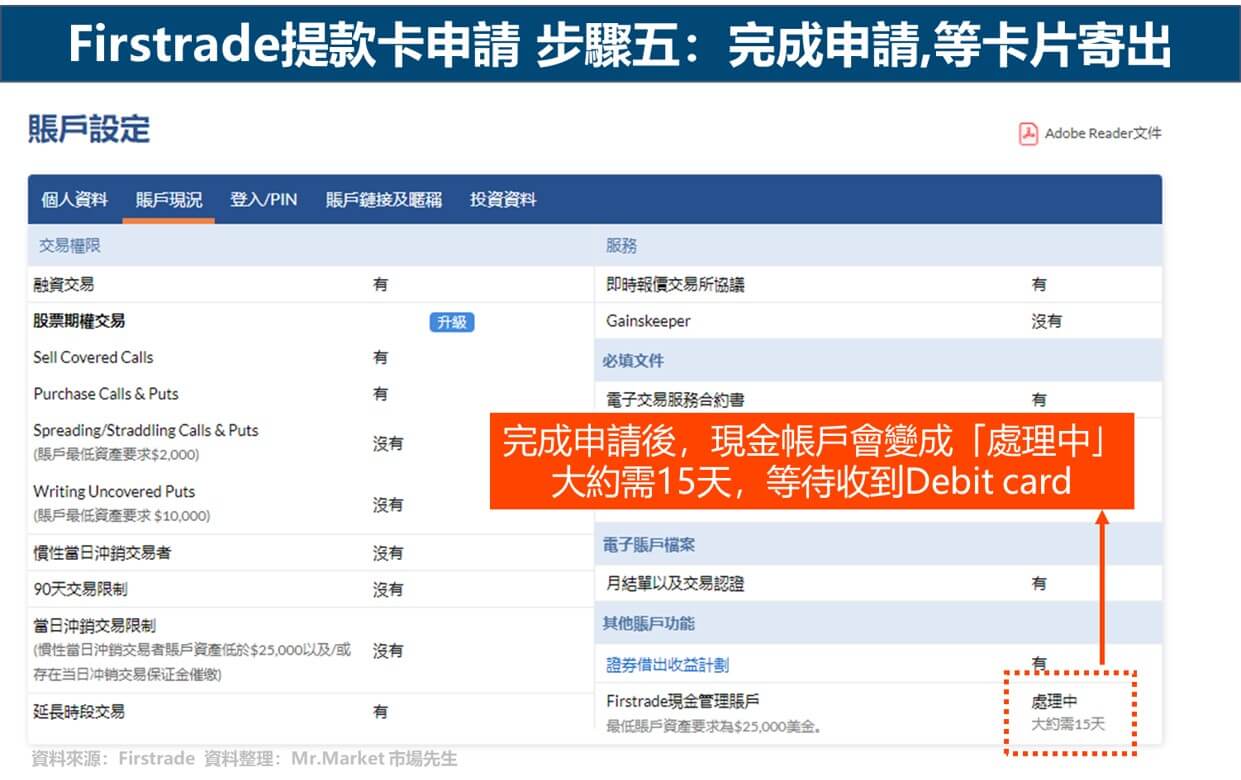Click the Adobe Reader文件 link
Image resolution: width=1241 pixels, height=780 pixels.
coord(1103,133)
